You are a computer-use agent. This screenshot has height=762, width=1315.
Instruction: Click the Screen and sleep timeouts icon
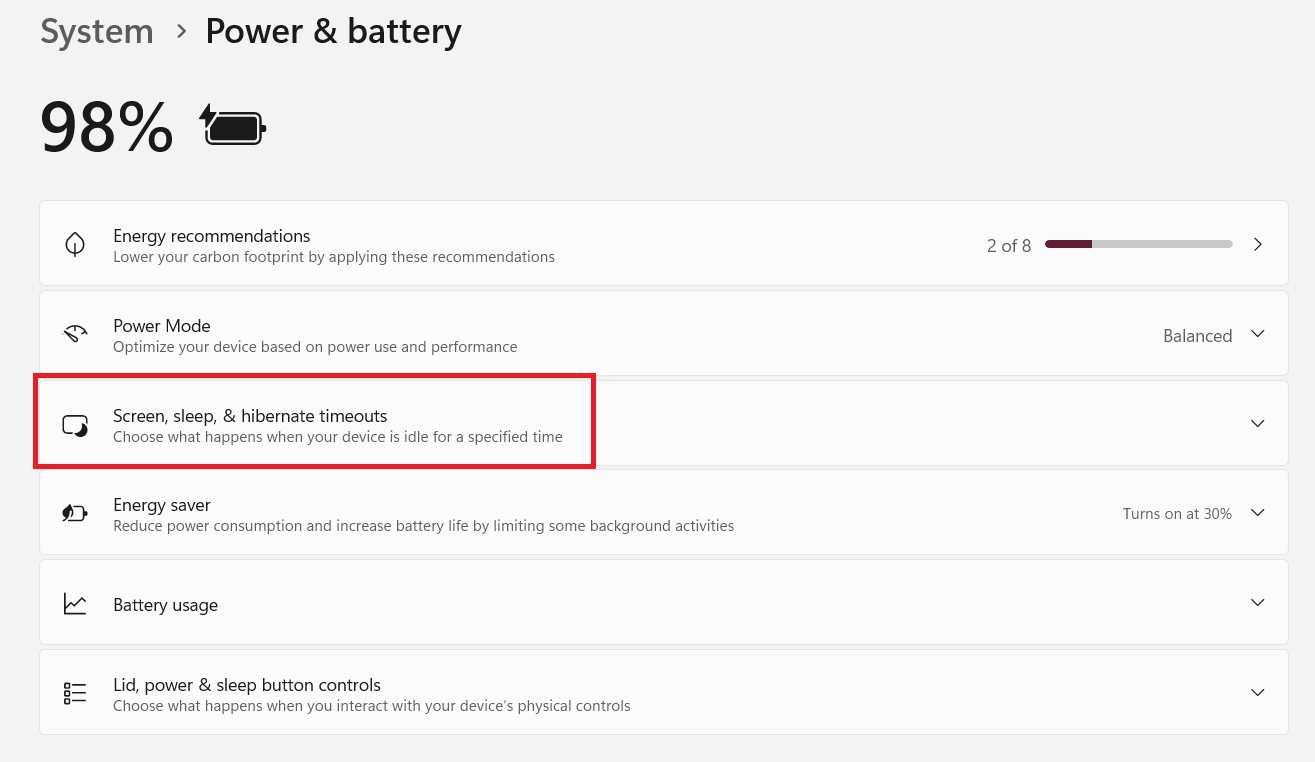pos(75,425)
